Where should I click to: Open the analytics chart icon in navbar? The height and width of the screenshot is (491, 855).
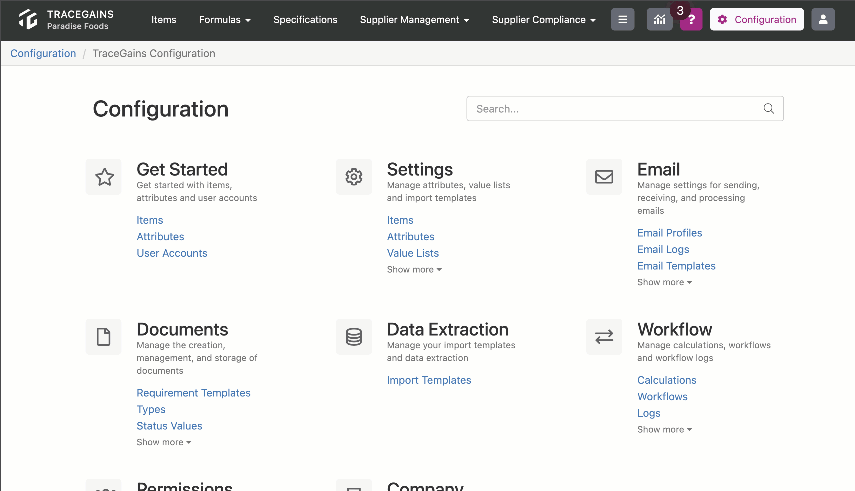[659, 20]
